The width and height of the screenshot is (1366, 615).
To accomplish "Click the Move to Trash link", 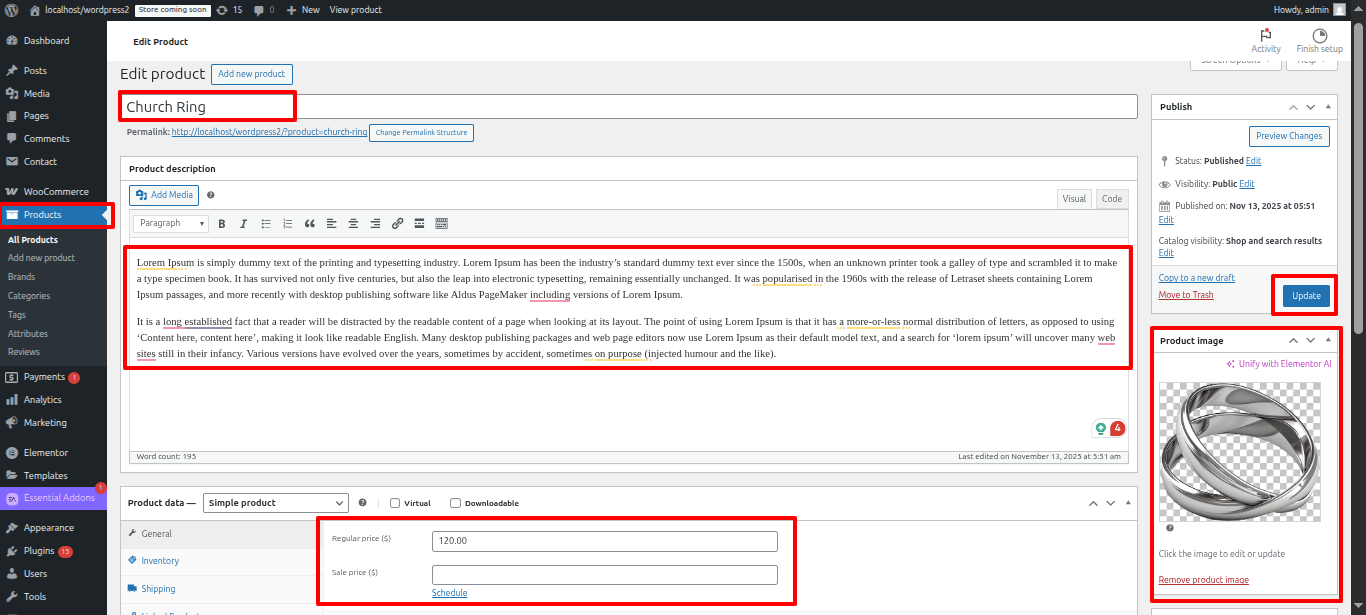I will pos(1185,295).
